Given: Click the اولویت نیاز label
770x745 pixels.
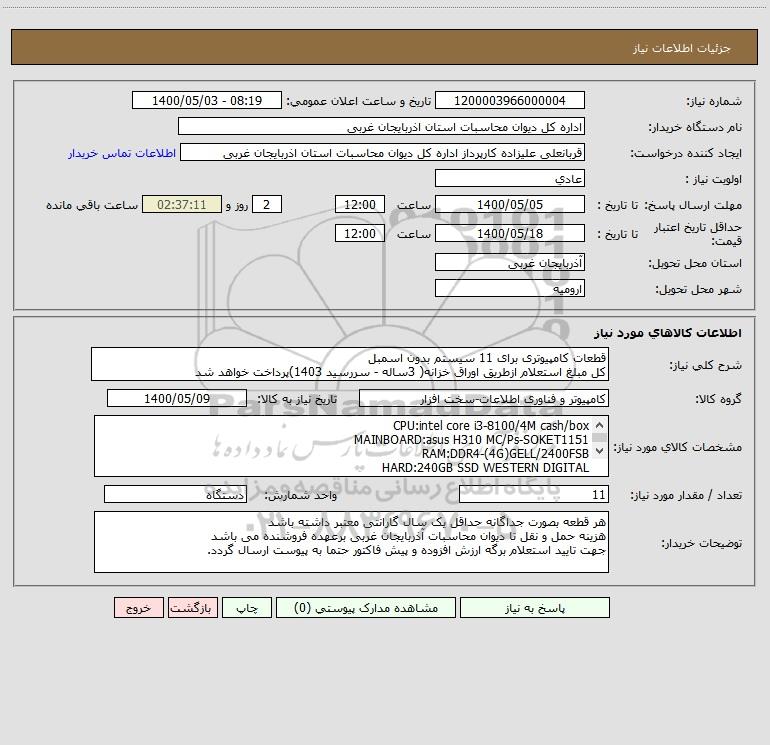Looking at the screenshot, I should click(x=714, y=179).
